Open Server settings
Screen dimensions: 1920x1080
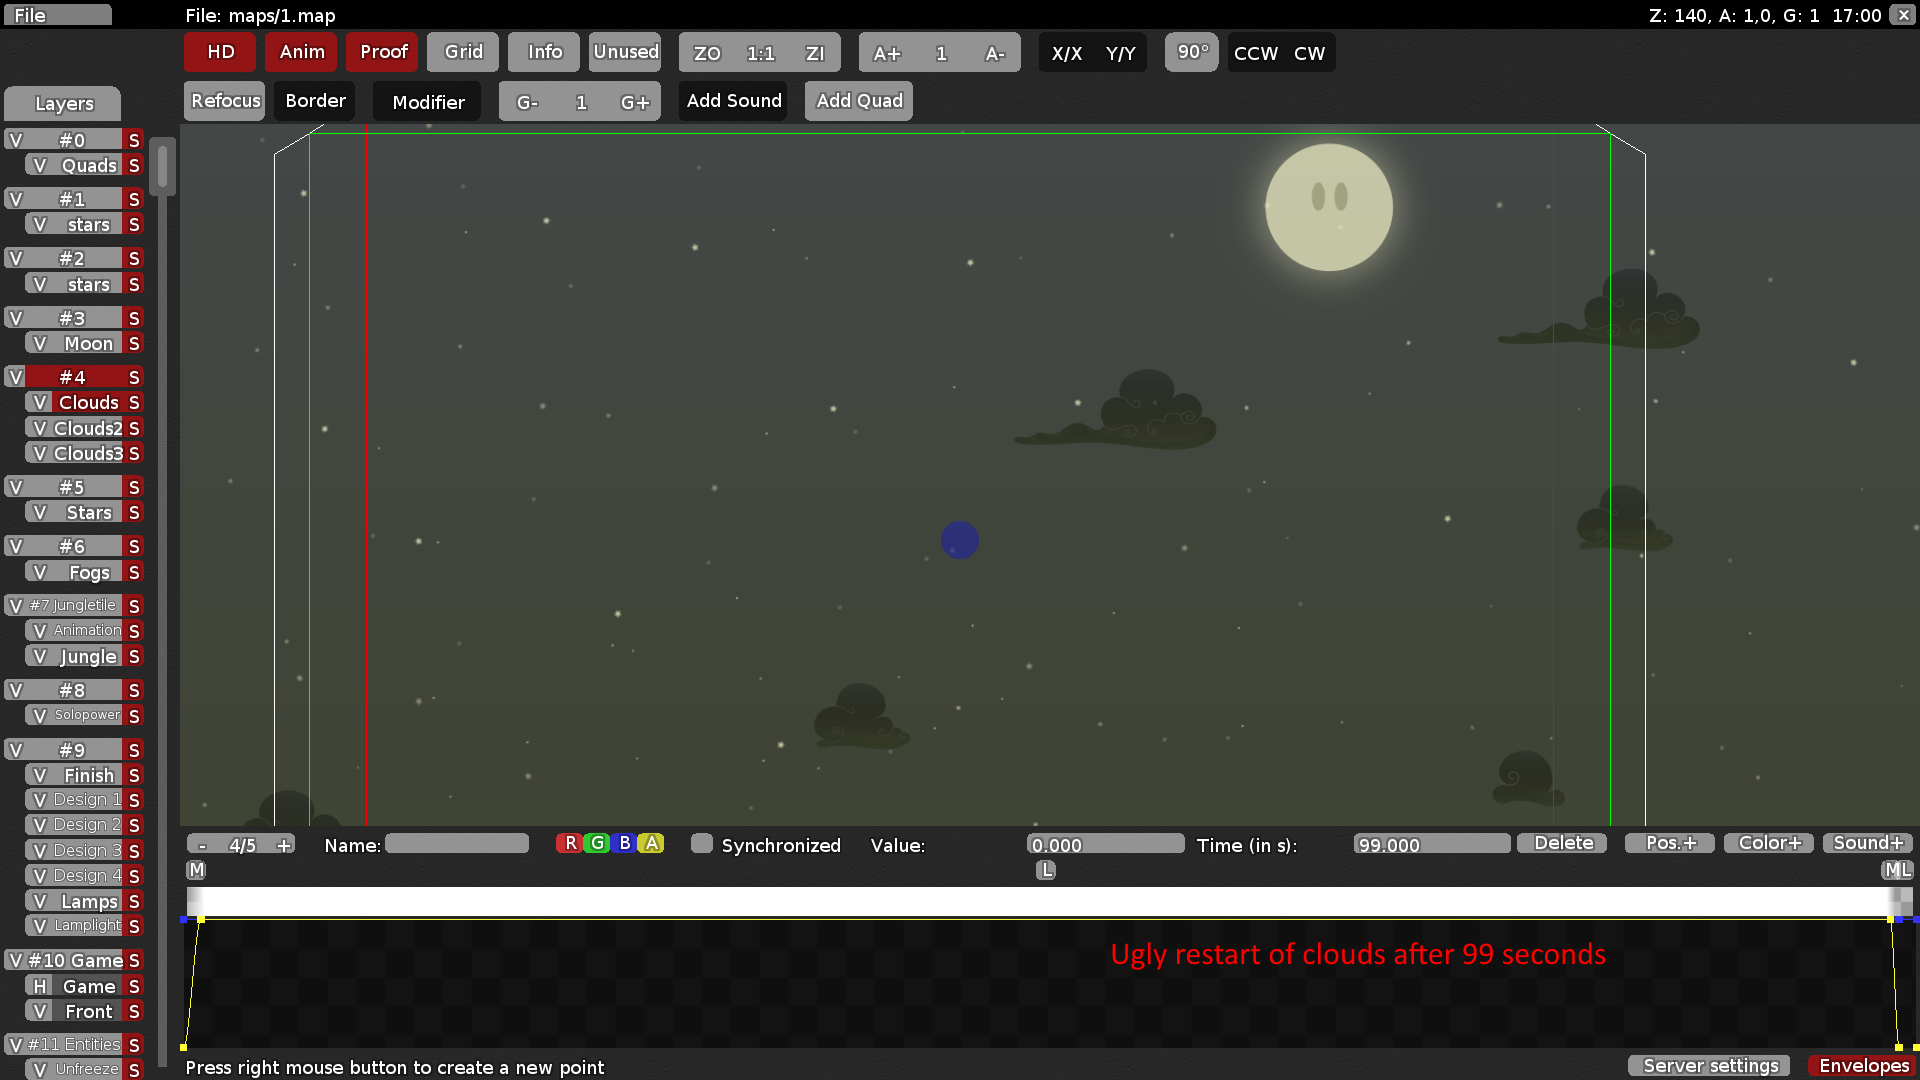[1708, 1066]
